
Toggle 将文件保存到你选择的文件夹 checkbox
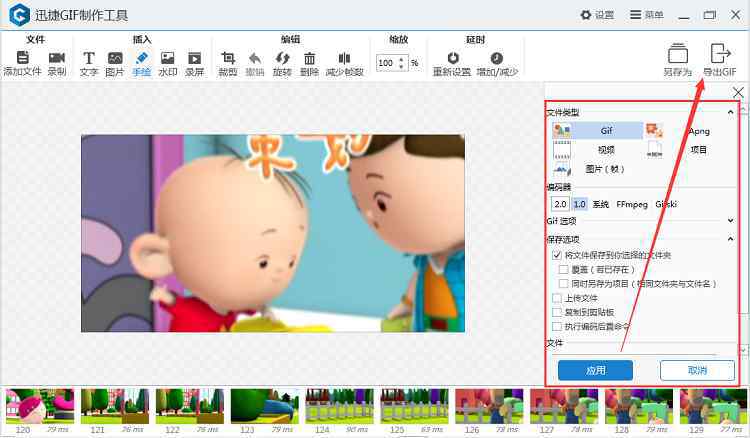557,255
